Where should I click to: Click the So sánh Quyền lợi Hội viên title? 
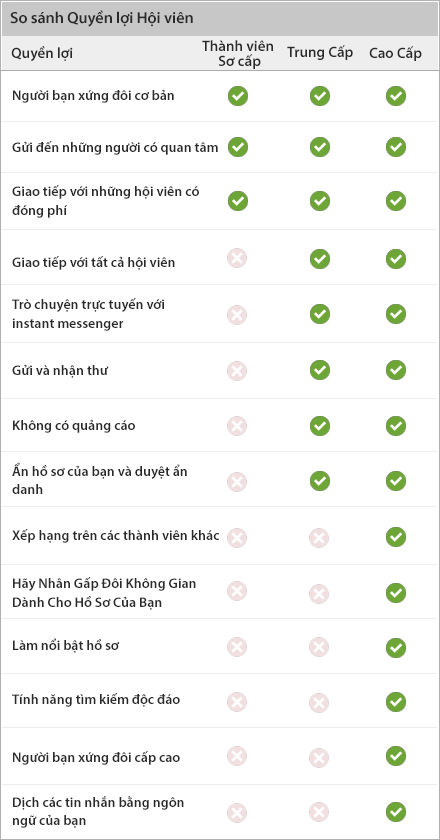(102, 18)
